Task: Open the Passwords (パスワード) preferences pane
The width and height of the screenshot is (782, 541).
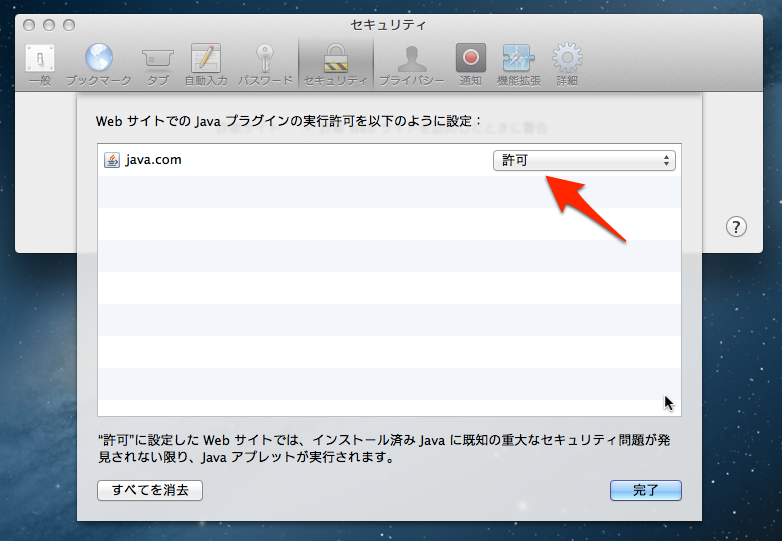Action: tap(265, 65)
